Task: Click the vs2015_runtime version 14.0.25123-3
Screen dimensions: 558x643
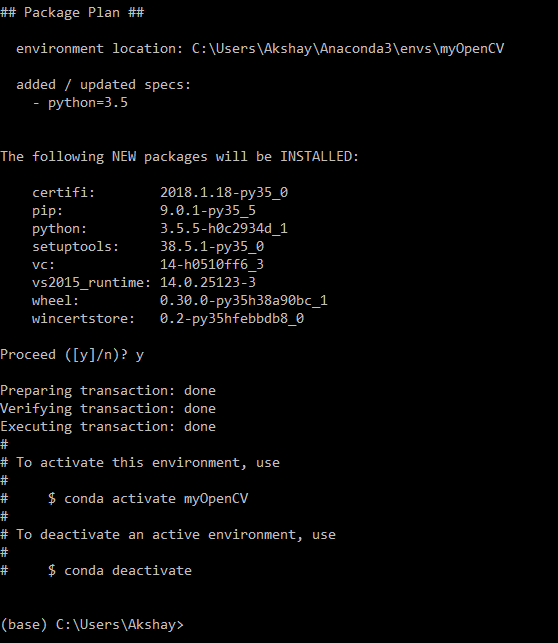Action: [x=208, y=283]
